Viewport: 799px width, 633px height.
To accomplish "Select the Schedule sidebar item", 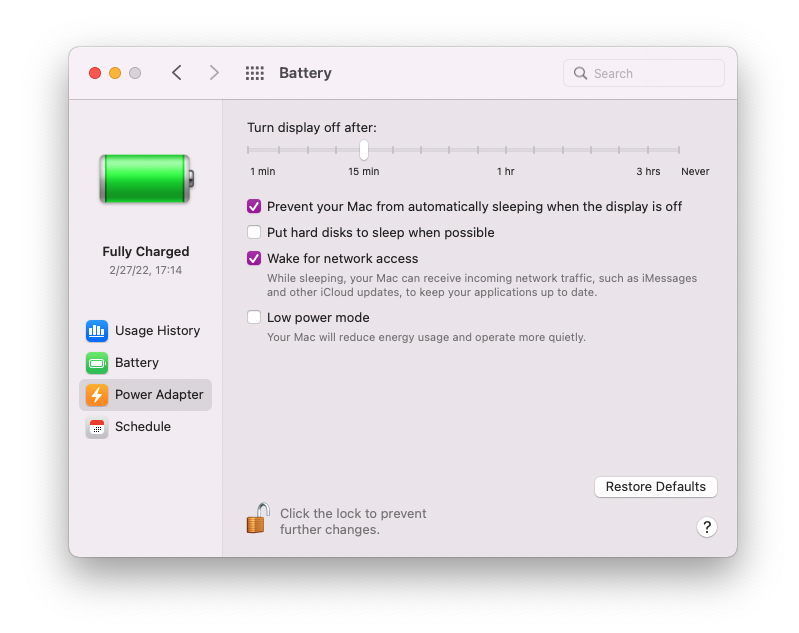I will (x=143, y=427).
